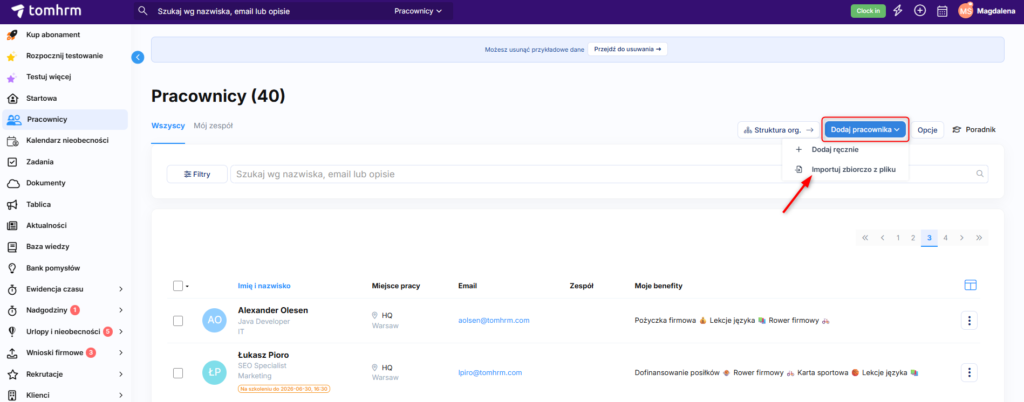Open Kalendarz nieobecności in sidebar
The image size is (1024, 402).
coord(66,140)
